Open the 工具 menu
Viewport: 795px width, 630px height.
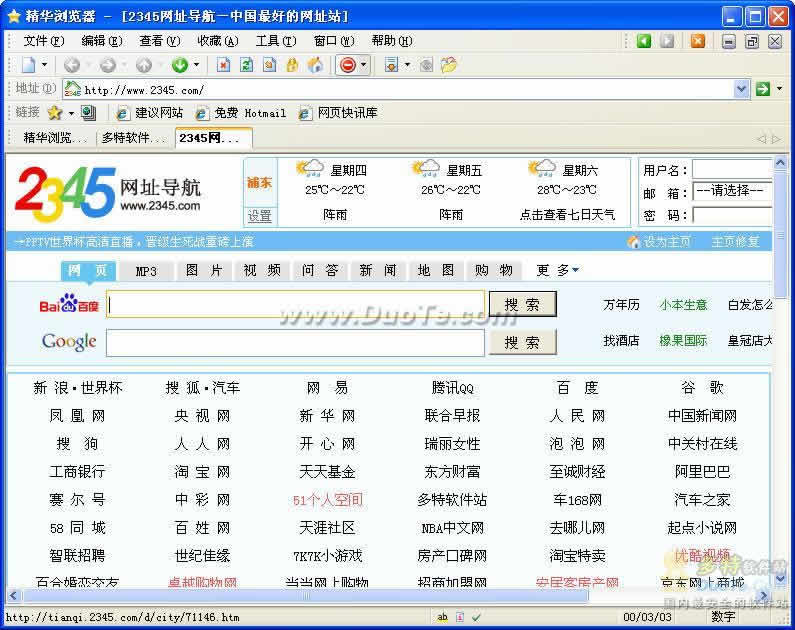tap(276, 41)
